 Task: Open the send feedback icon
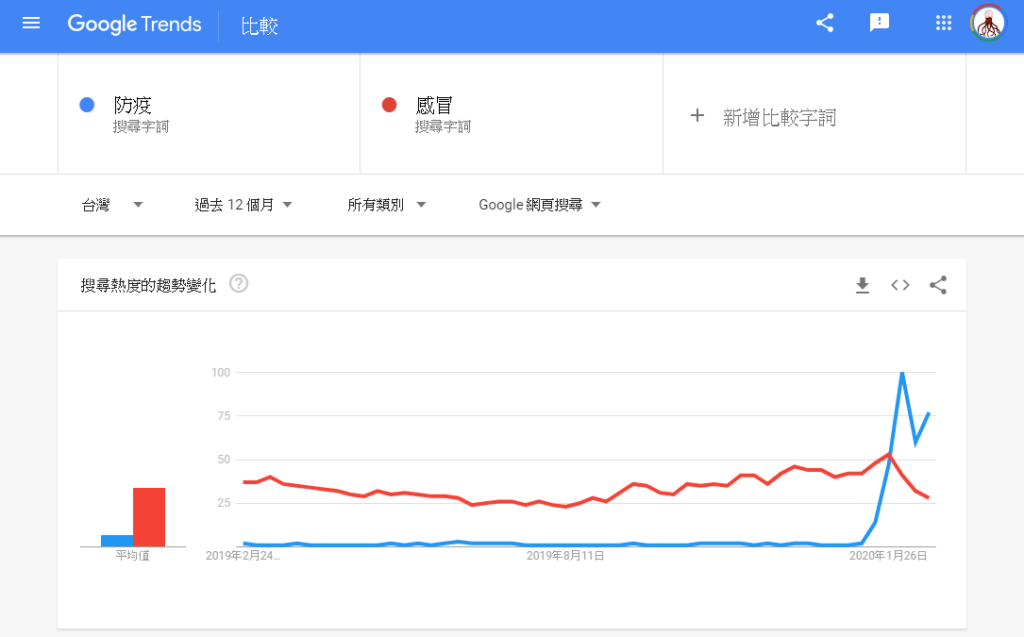point(879,23)
